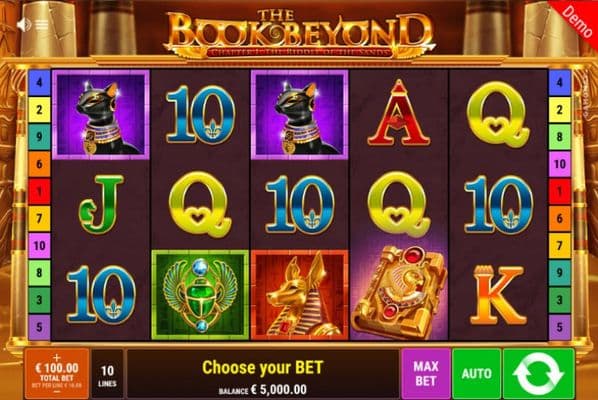Increase total bet with the plus sign
Viewport: 598px width, 400px height.
point(57,357)
